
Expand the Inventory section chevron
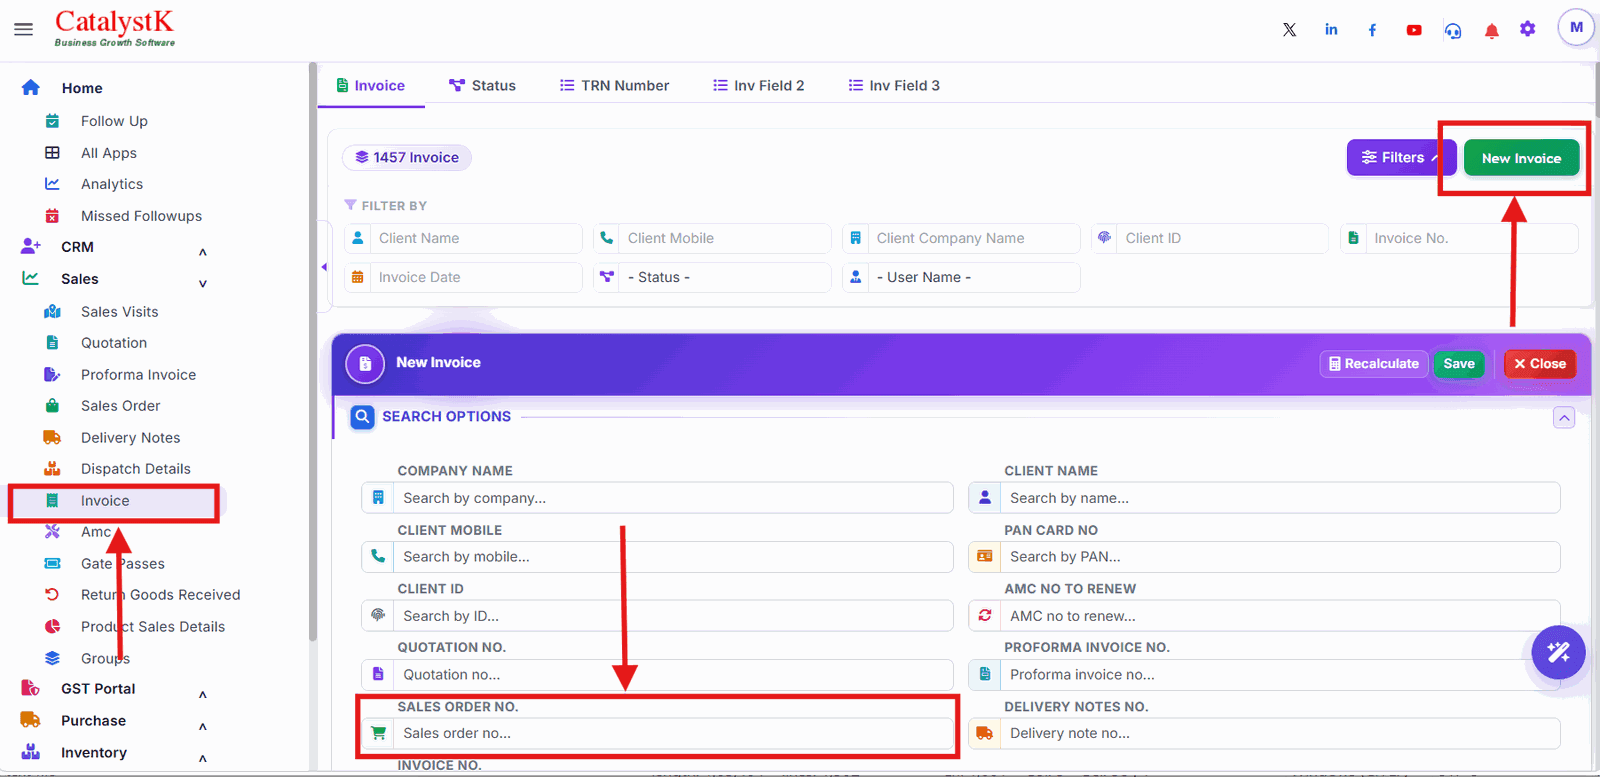203,759
